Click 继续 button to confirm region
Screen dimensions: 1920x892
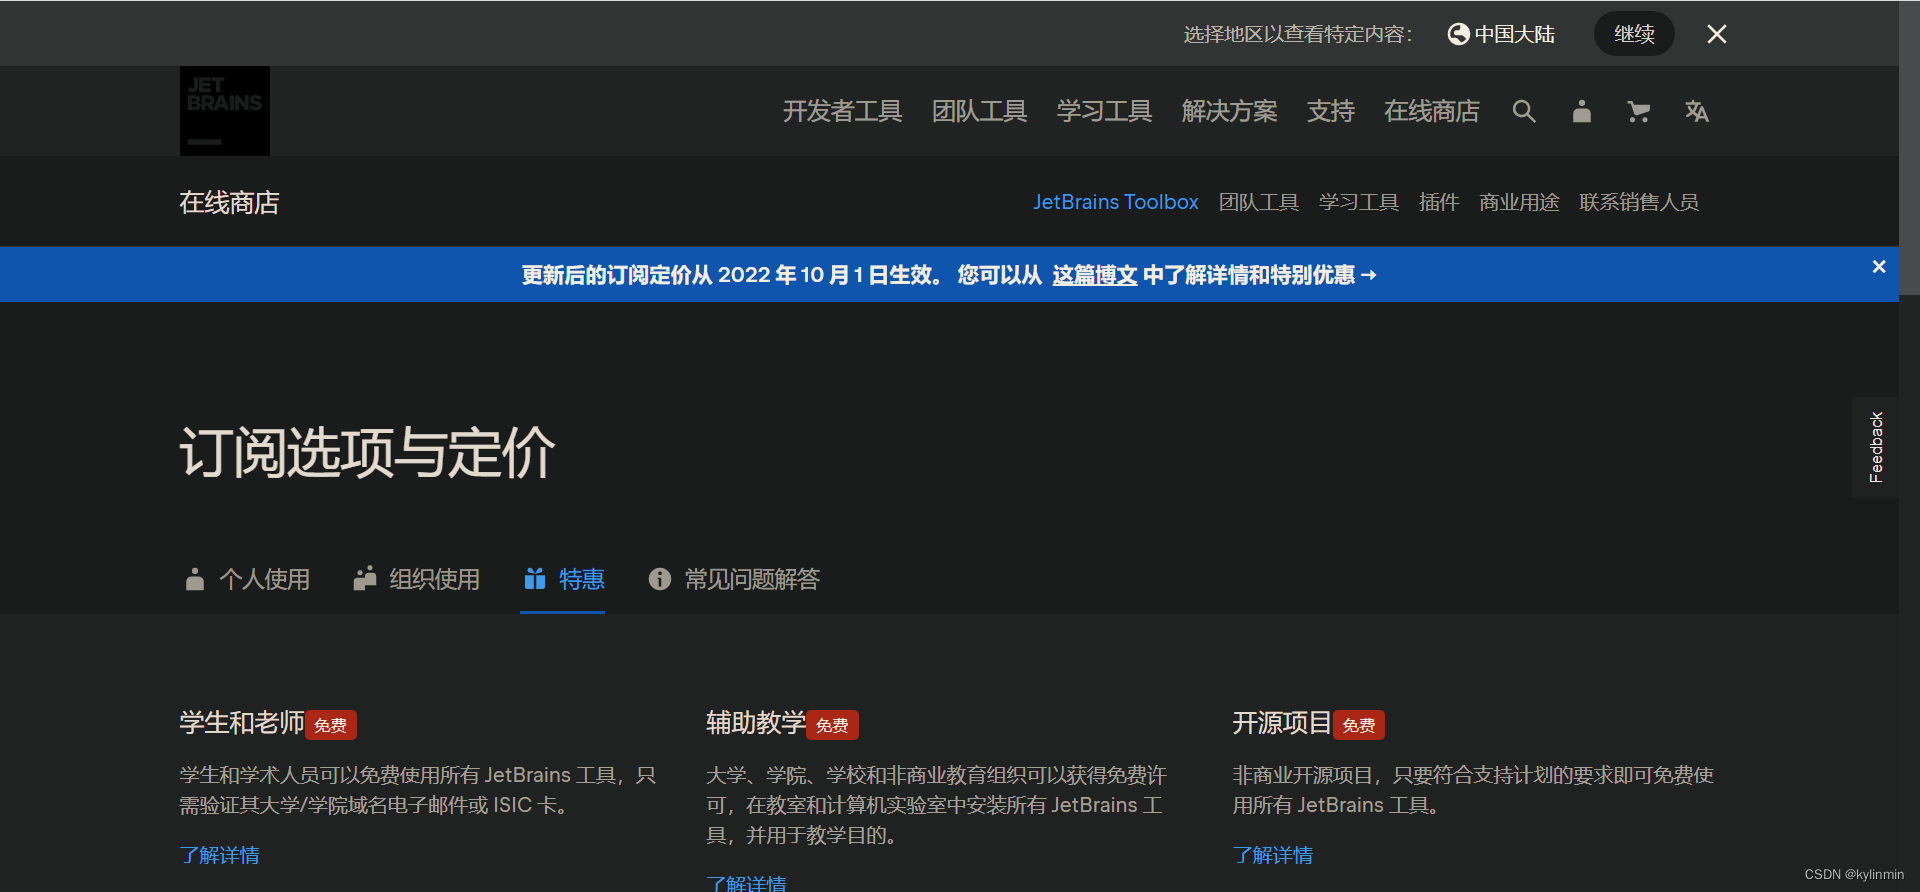(1634, 34)
